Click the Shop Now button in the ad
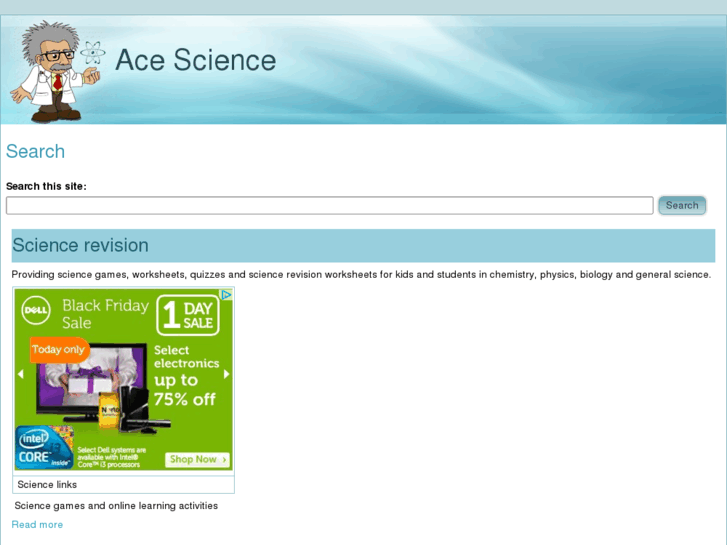 198,459
